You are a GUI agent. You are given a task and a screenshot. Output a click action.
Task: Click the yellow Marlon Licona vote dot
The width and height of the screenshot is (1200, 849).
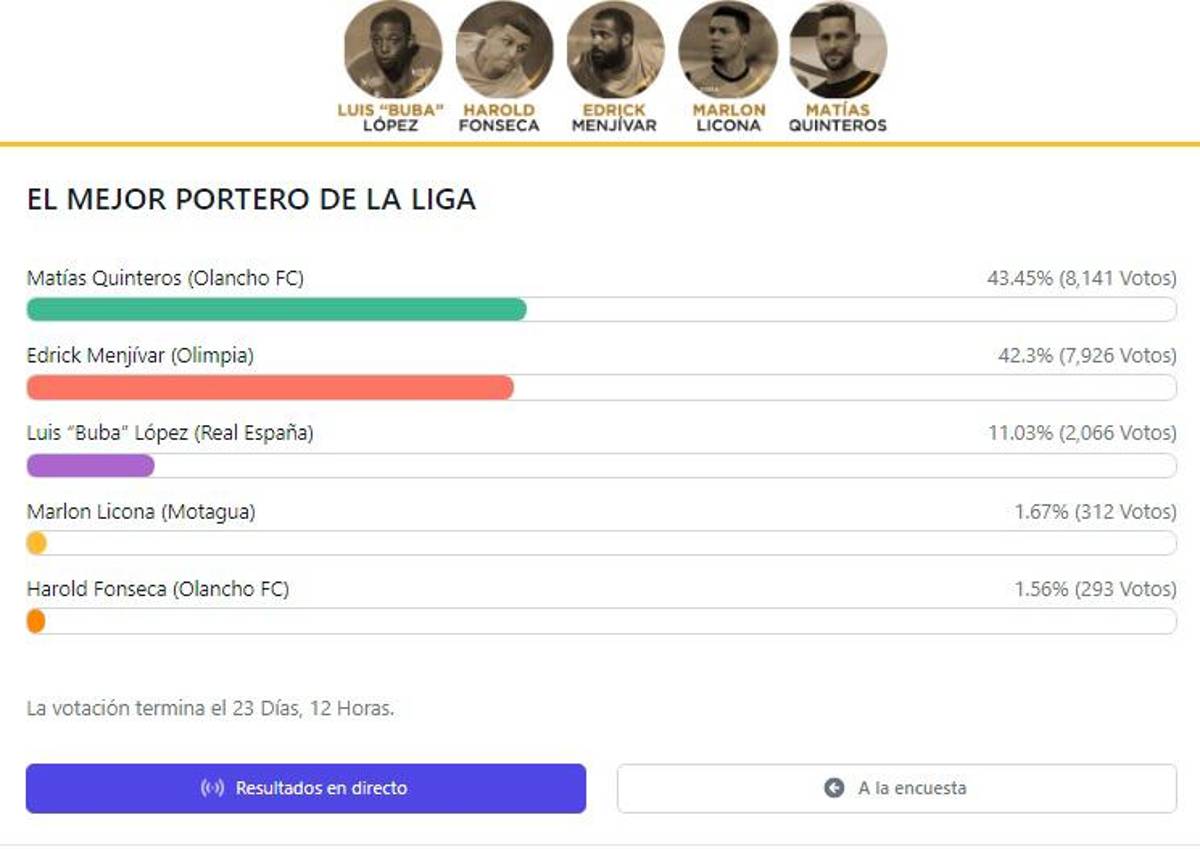tap(36, 543)
